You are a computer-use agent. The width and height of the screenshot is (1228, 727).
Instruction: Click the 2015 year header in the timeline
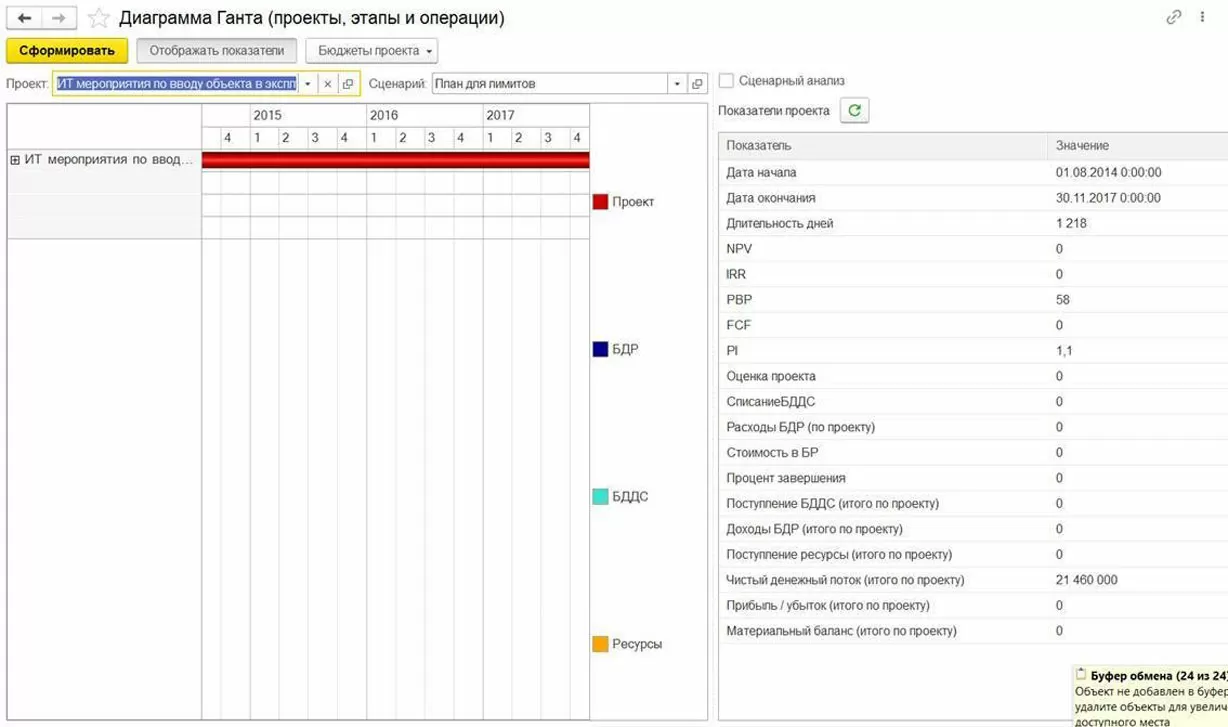(308, 115)
